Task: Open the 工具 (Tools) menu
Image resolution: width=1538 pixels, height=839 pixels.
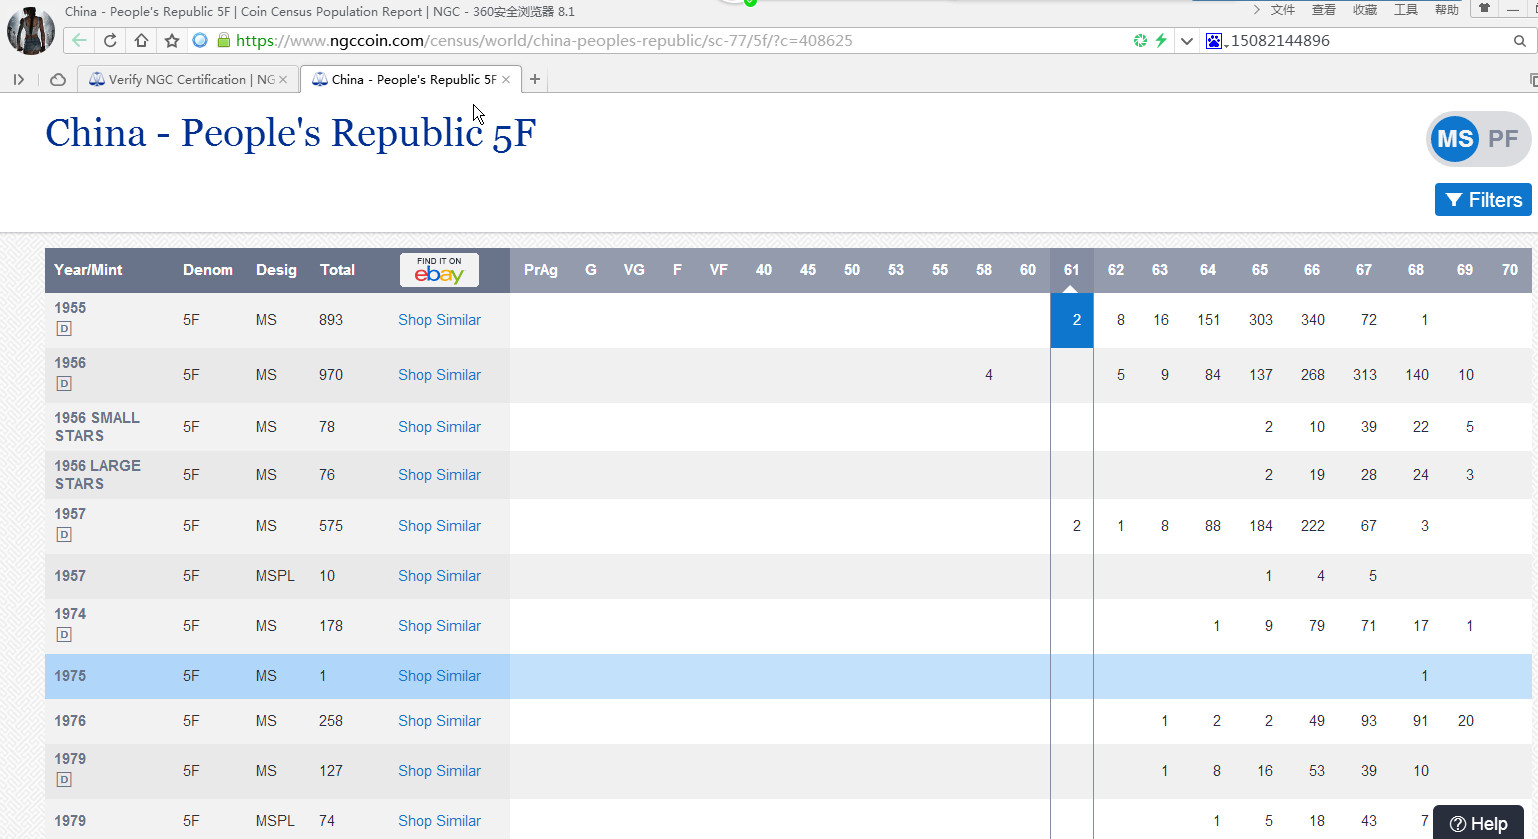Action: pyautogui.click(x=1406, y=10)
